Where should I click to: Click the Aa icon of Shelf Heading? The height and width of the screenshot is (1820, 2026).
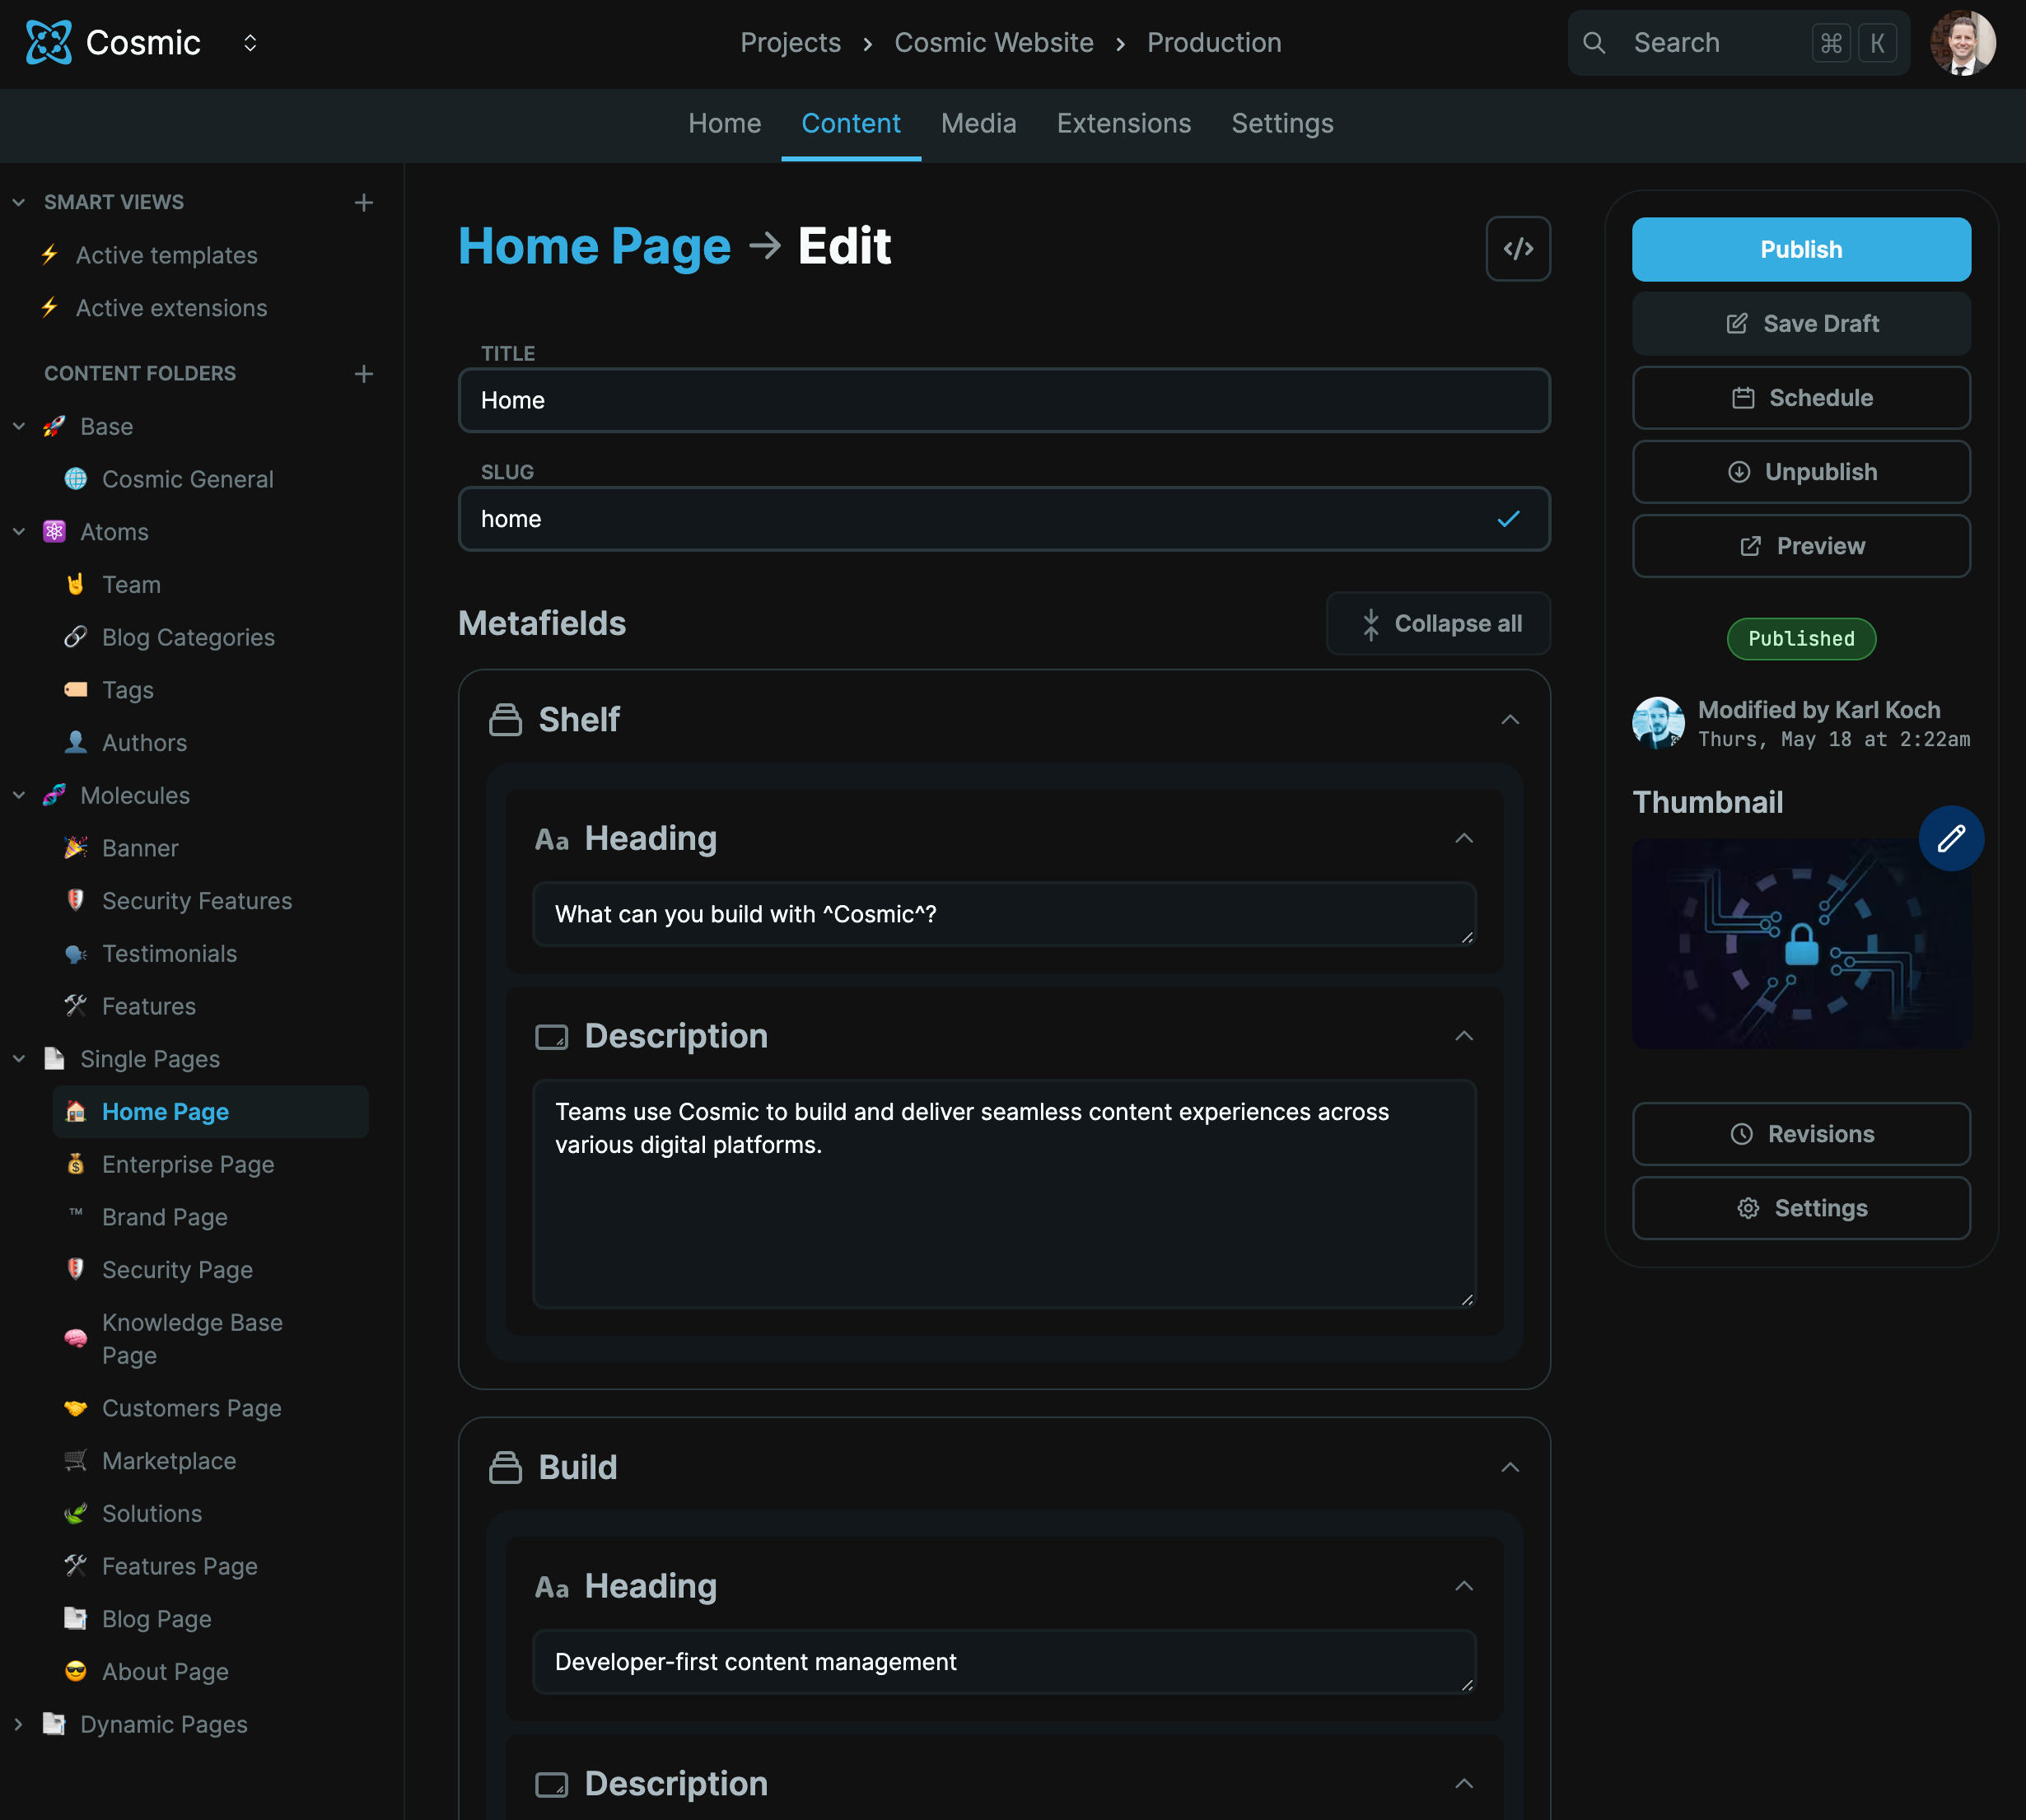pos(551,839)
